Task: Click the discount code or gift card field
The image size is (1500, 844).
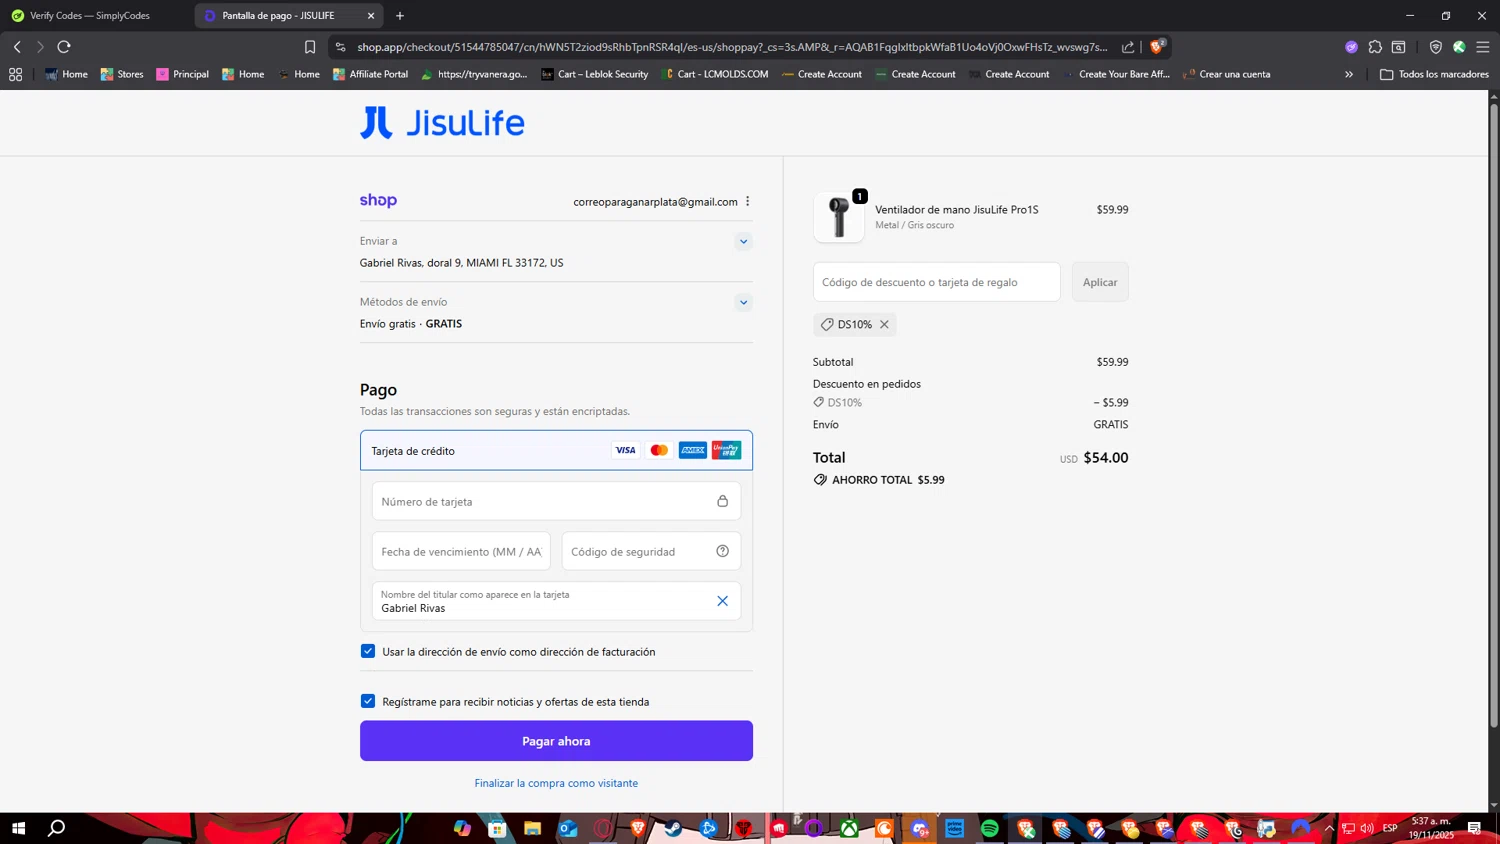Action: pos(936,282)
